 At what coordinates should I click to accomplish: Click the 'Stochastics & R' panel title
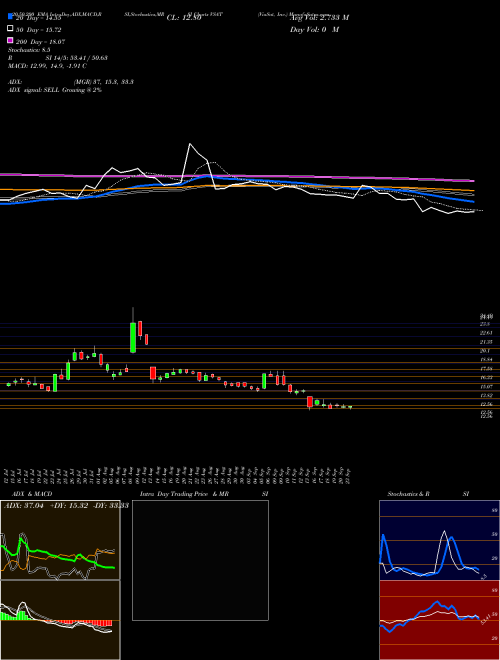(x=409, y=494)
